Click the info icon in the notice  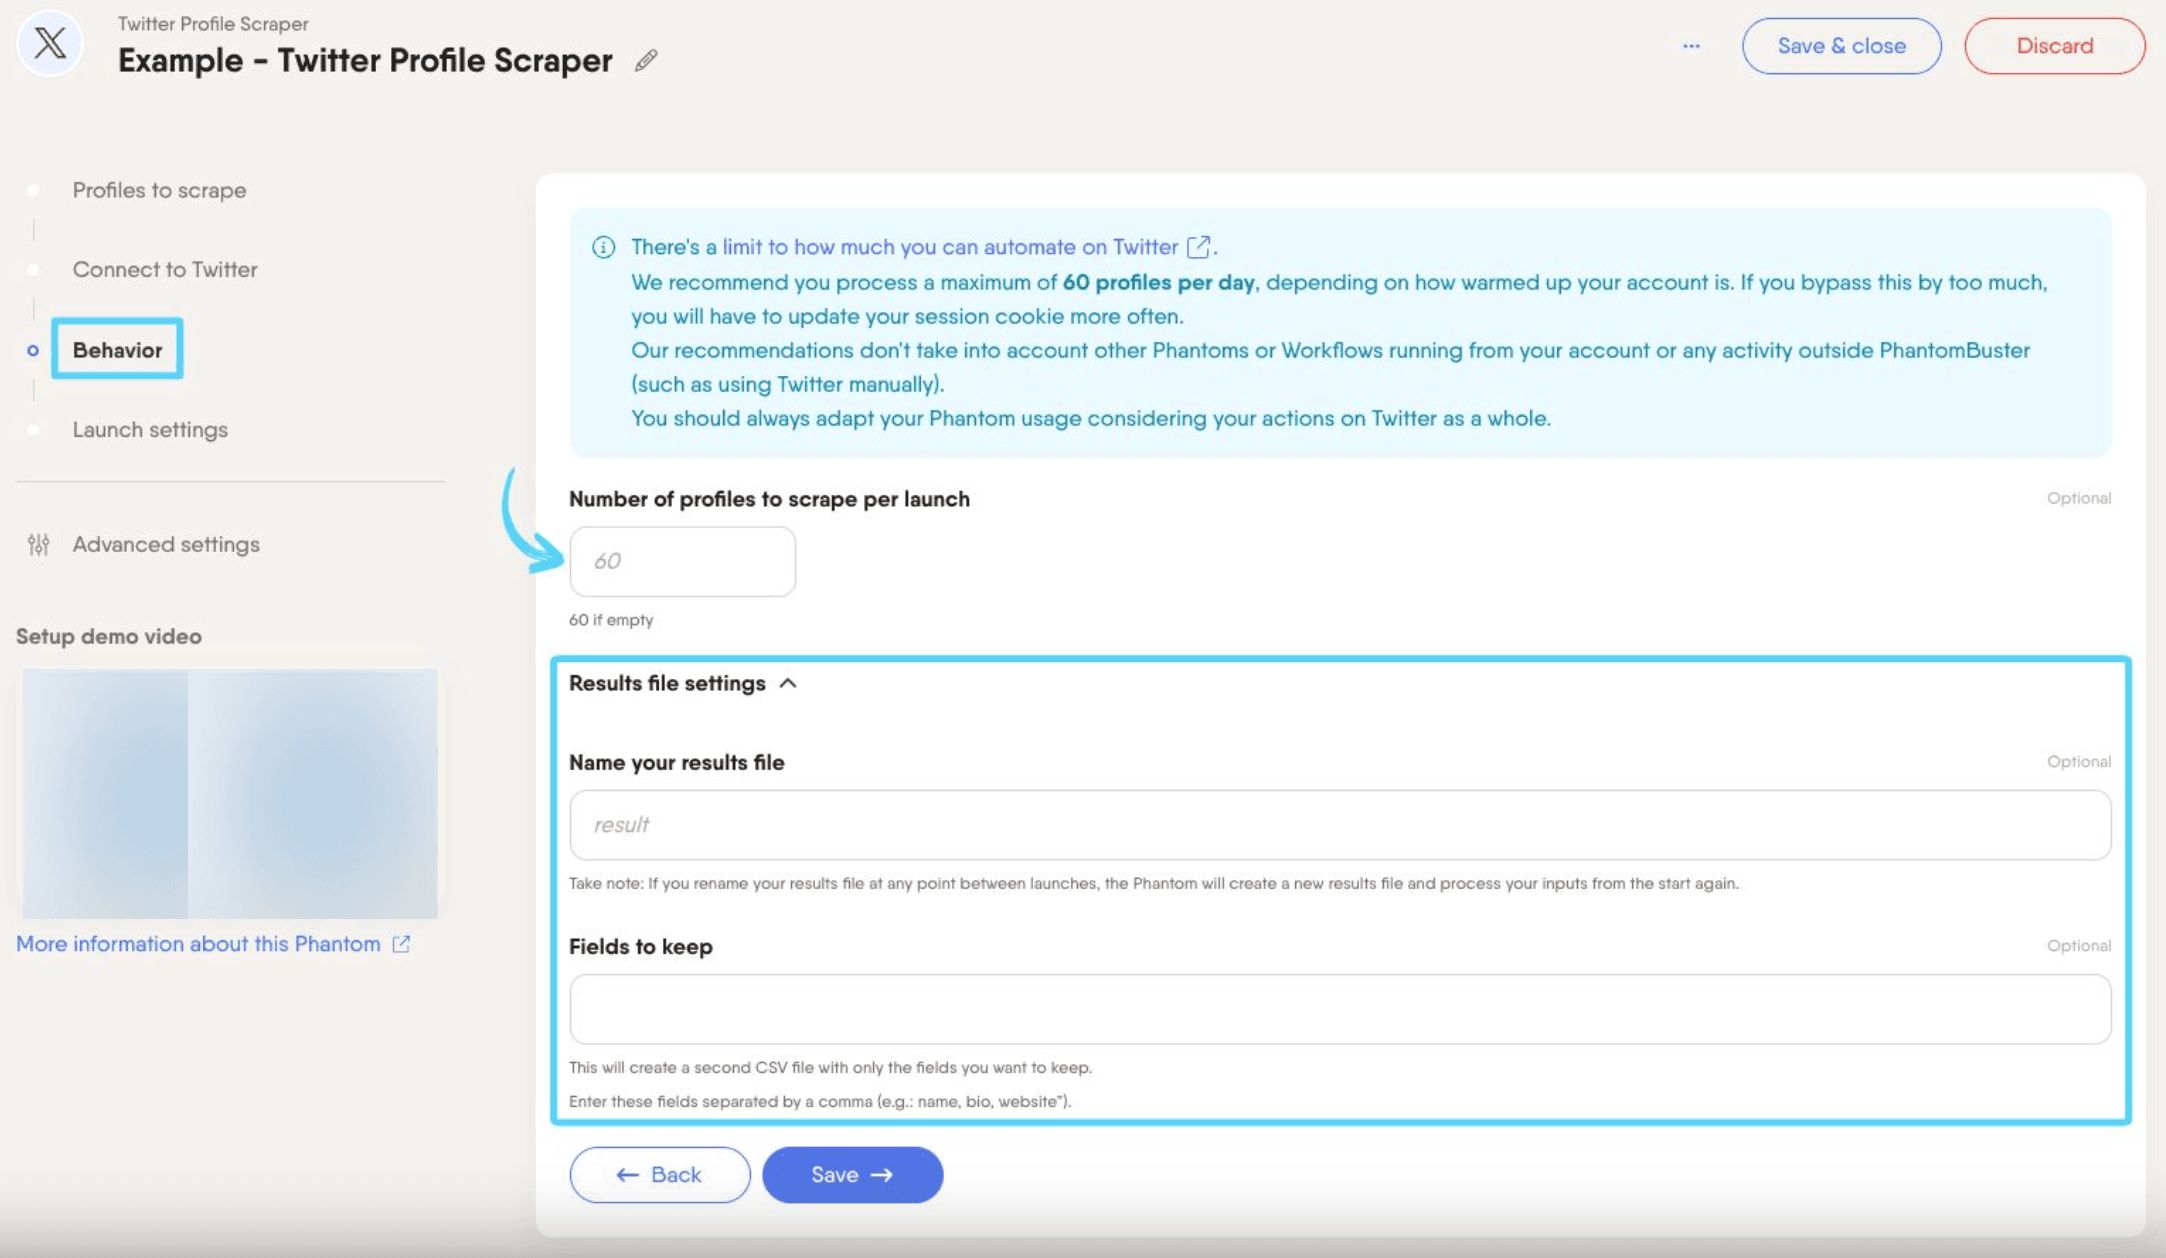tap(603, 247)
